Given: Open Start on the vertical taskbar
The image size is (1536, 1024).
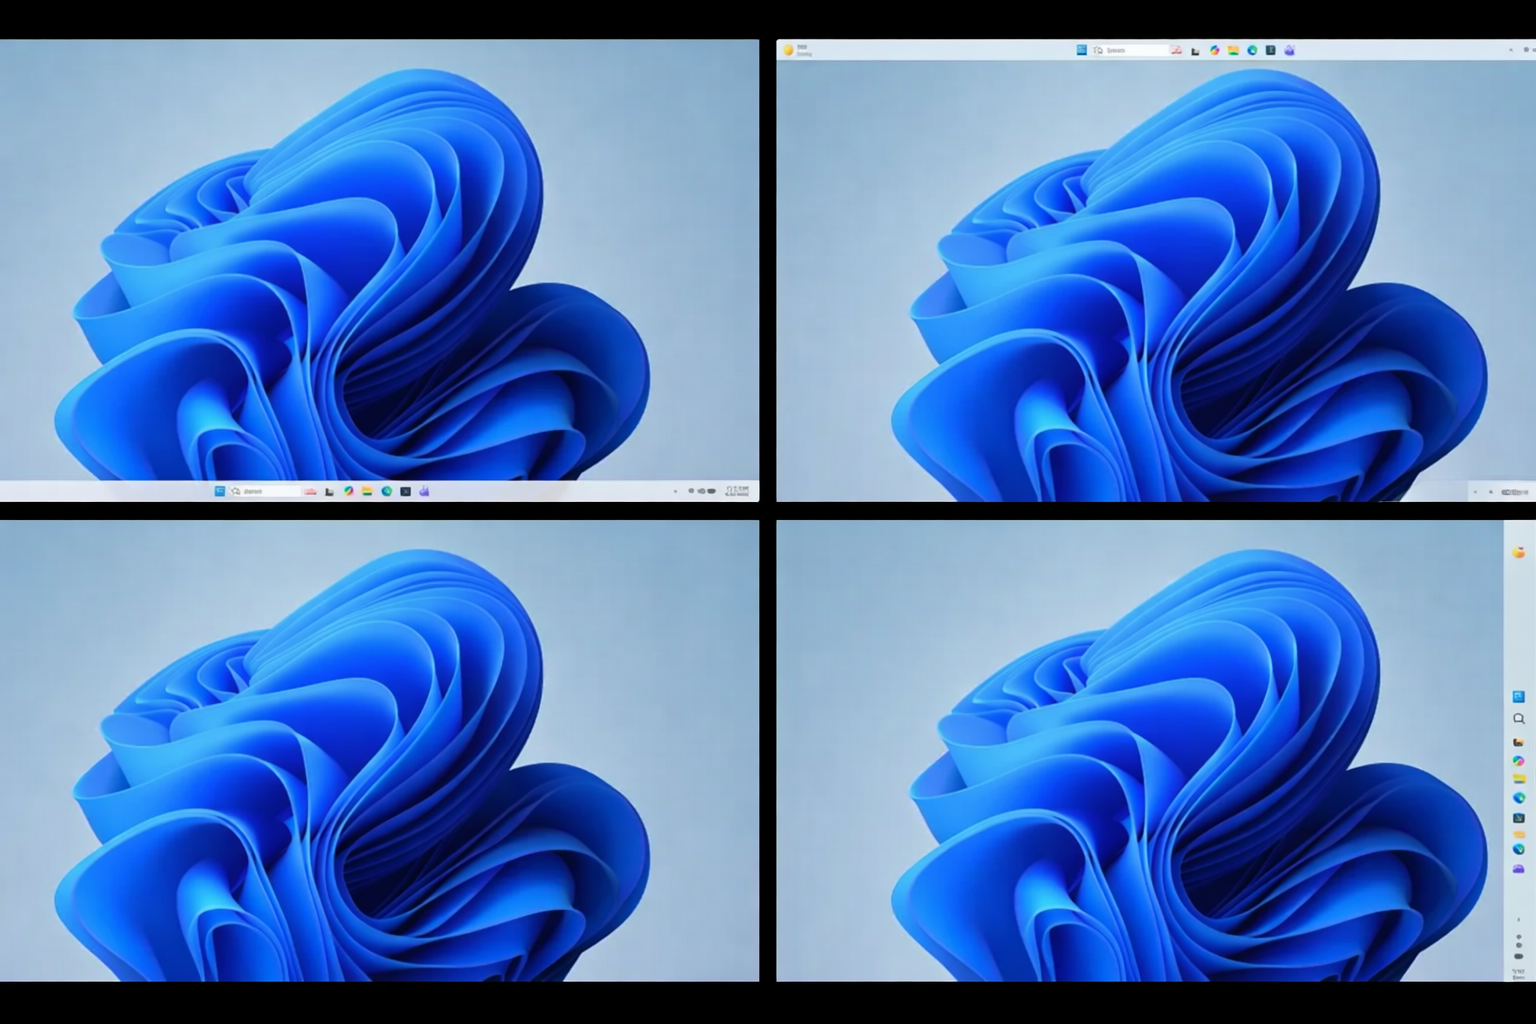Looking at the screenshot, I should pyautogui.click(x=1519, y=697).
